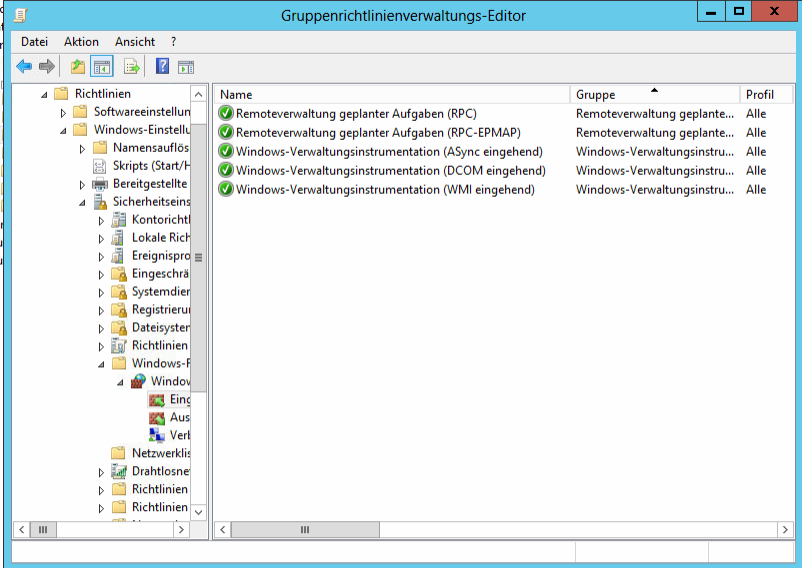Expand the Drahtlosnetzwerk tree node

[102, 472]
